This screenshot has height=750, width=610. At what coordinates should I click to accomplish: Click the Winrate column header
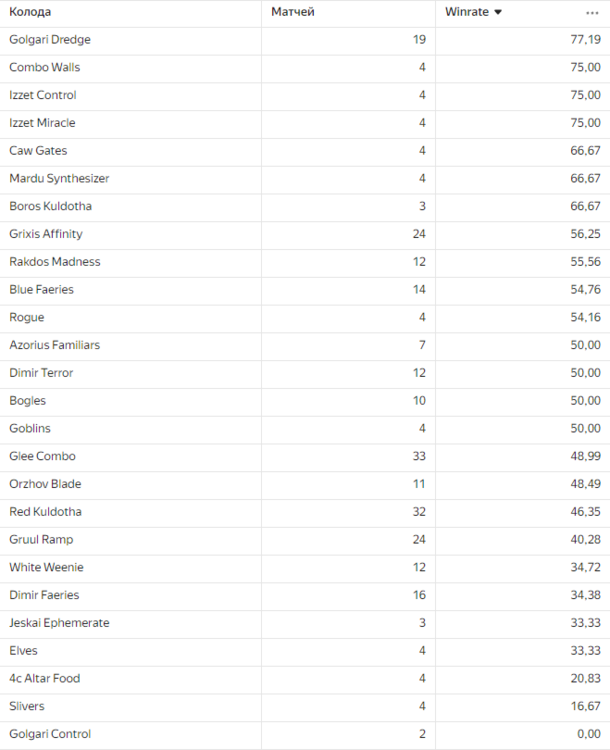coord(464,12)
